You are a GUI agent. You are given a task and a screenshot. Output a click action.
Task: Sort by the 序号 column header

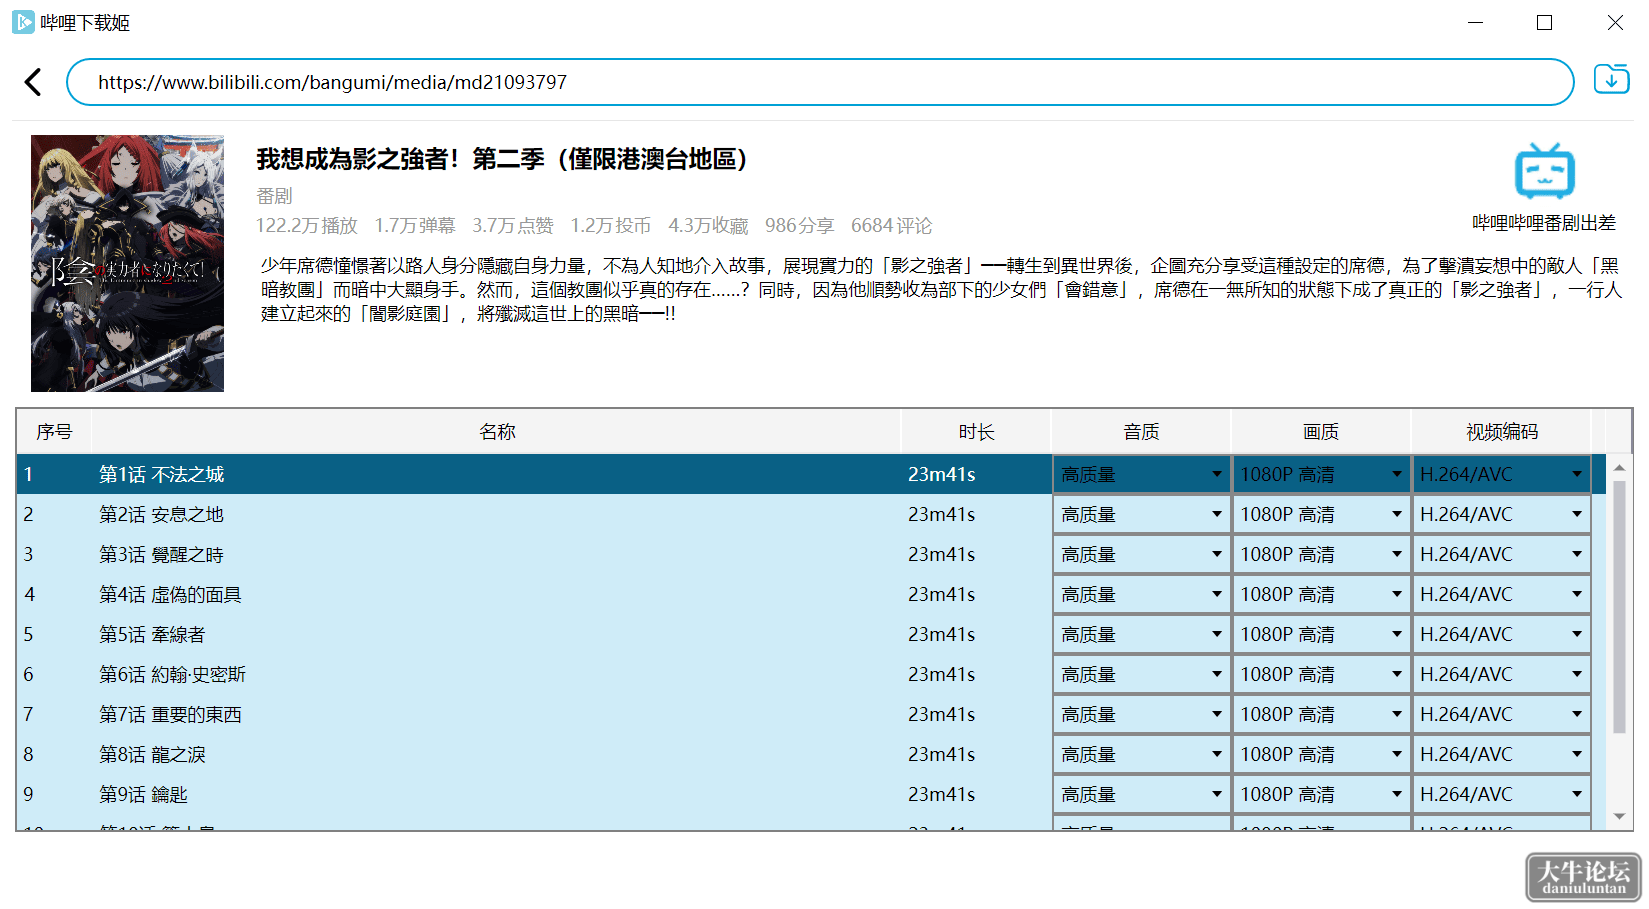pos(54,432)
